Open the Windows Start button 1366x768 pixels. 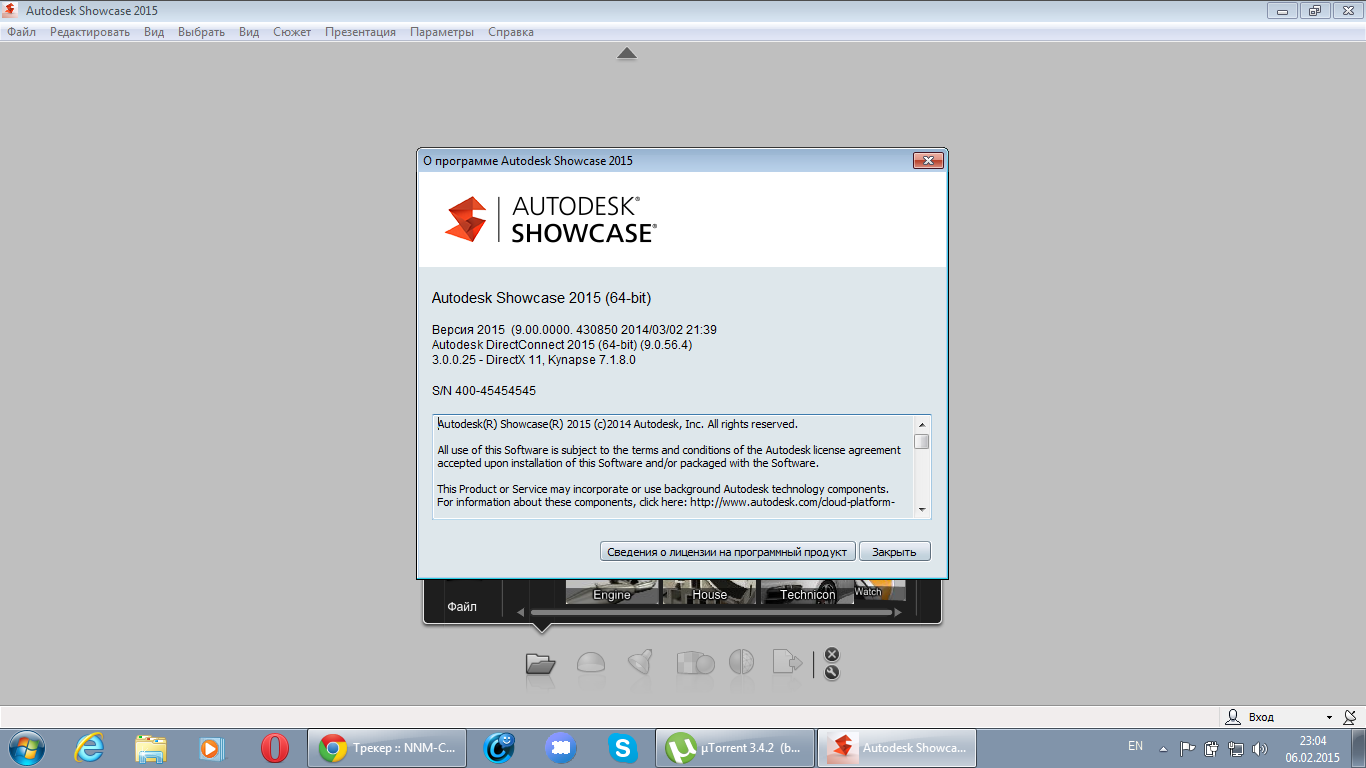pos(26,748)
